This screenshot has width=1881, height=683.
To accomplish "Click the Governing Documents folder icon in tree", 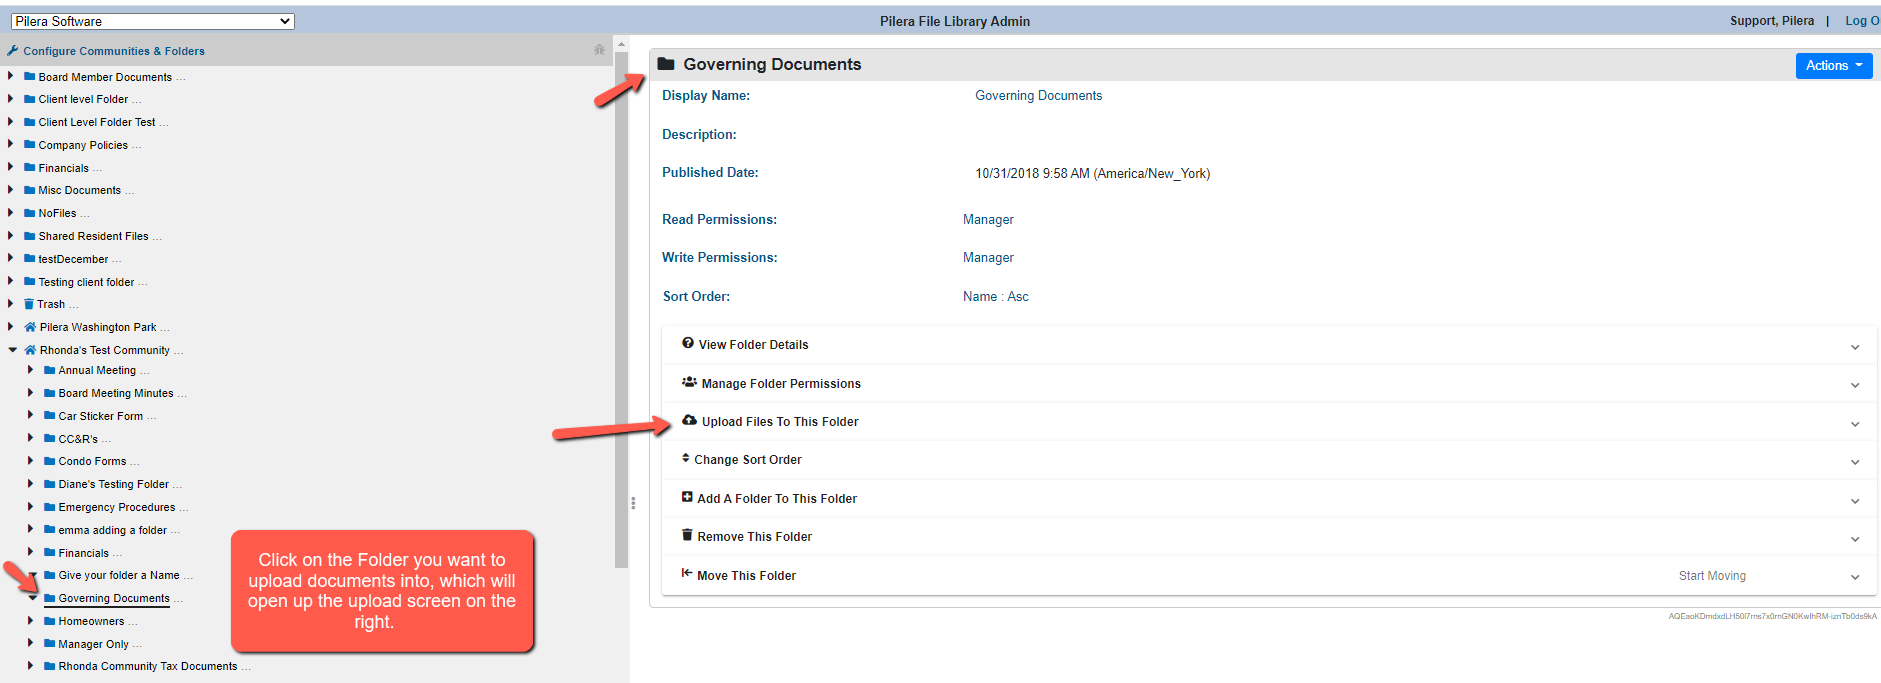I will tap(50, 597).
